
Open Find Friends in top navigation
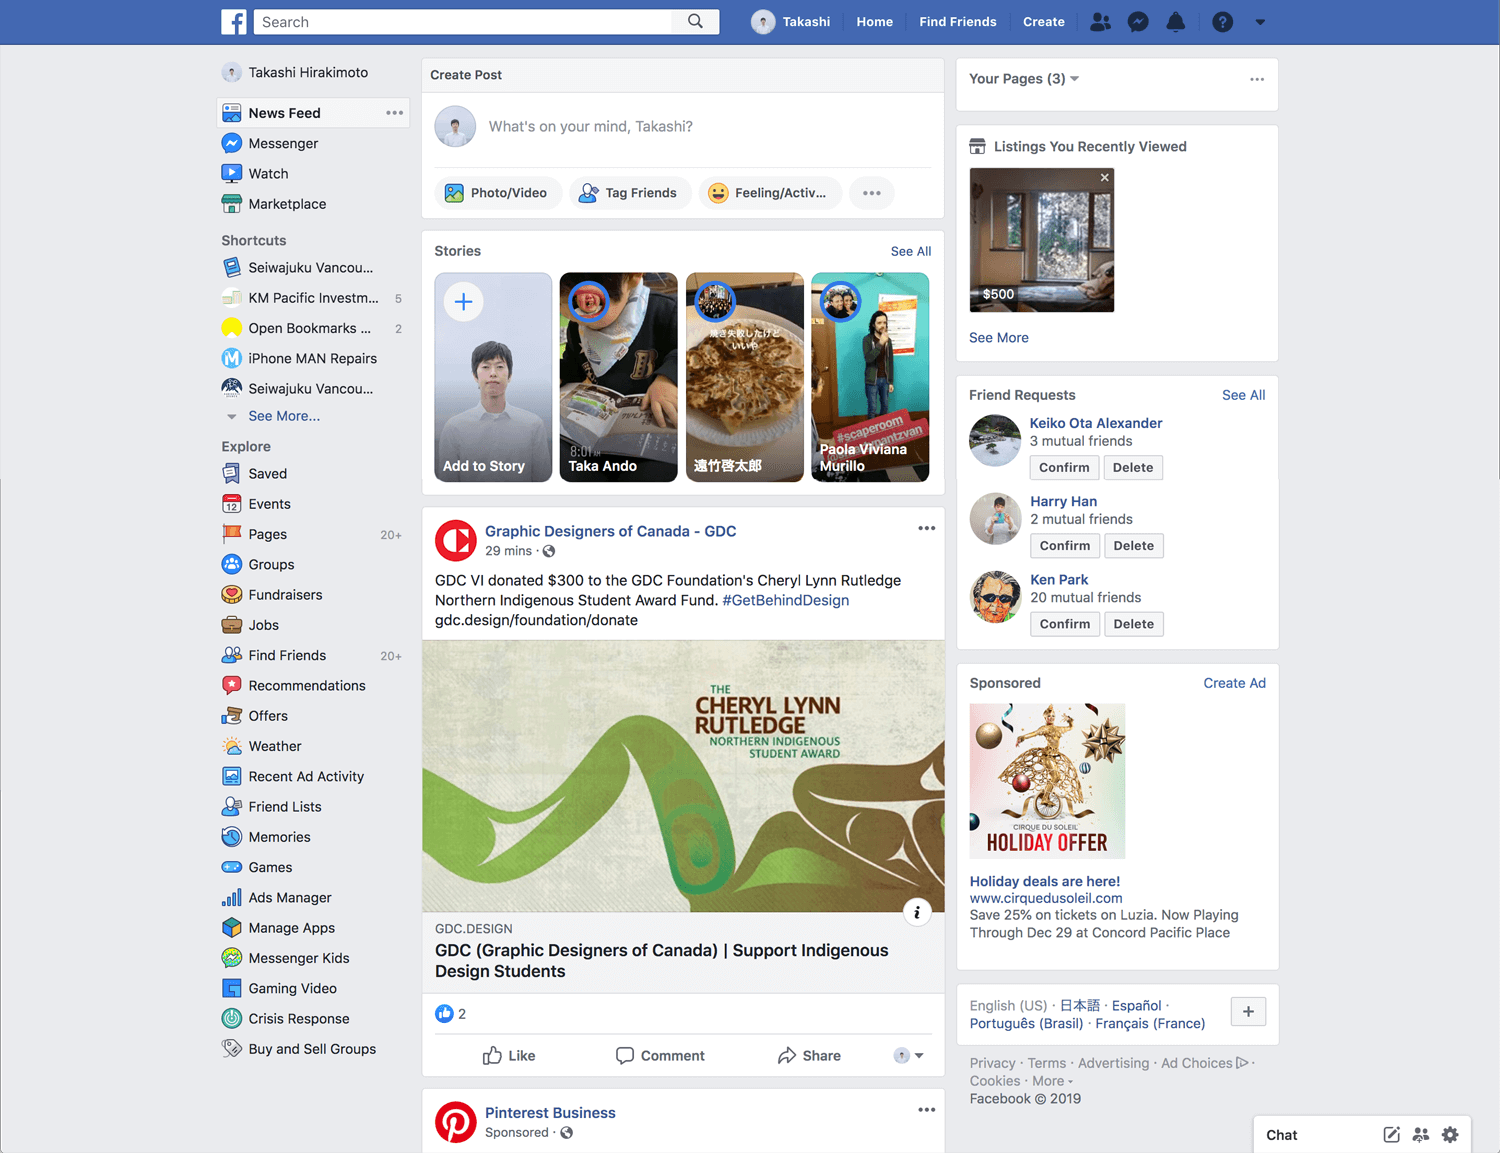tap(958, 22)
